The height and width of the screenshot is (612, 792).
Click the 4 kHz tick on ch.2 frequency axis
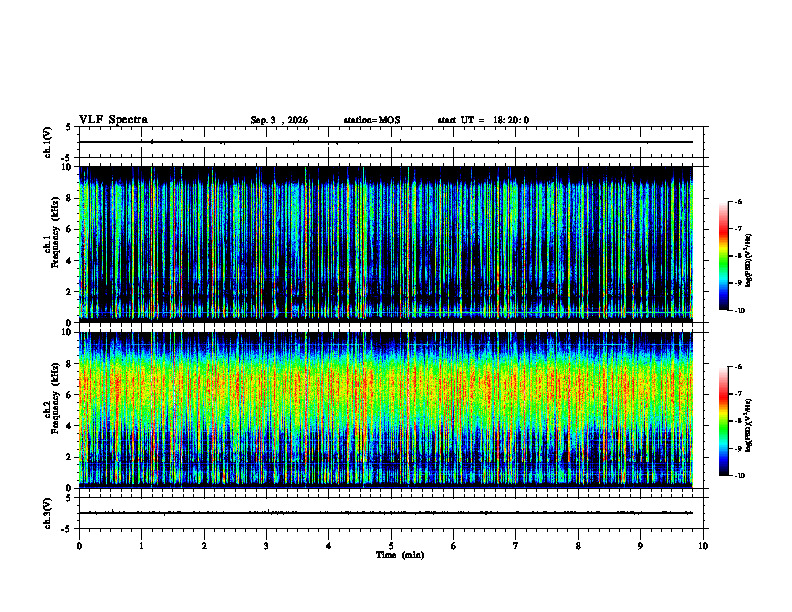(69, 426)
